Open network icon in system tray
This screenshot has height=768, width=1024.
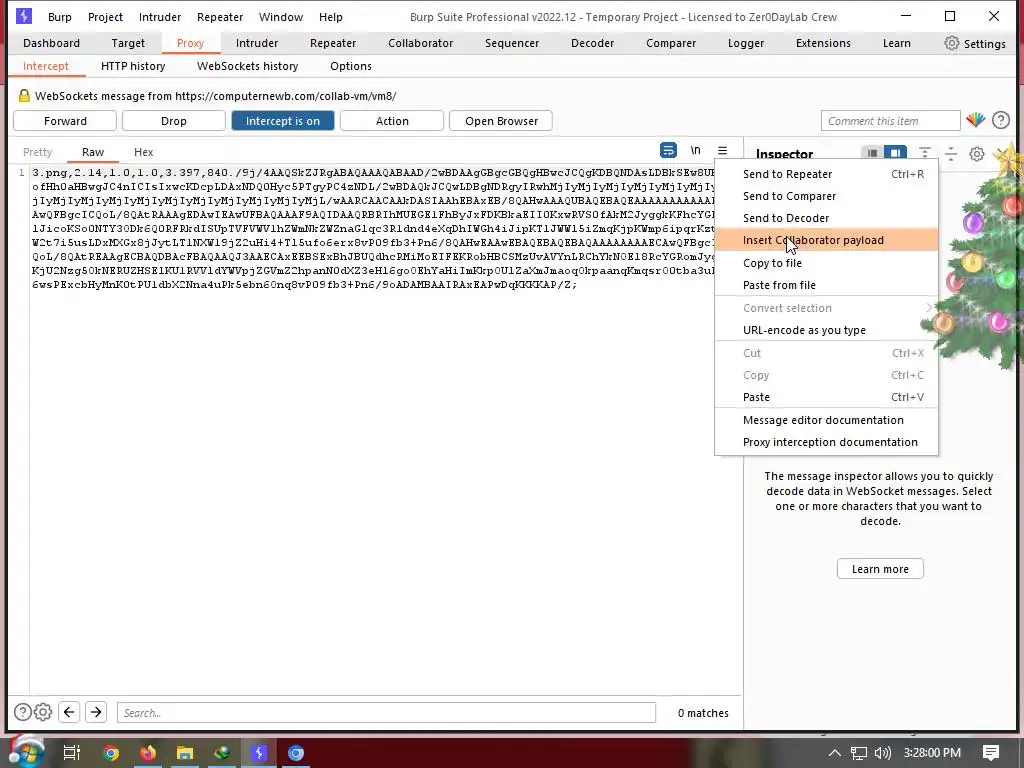click(859, 753)
